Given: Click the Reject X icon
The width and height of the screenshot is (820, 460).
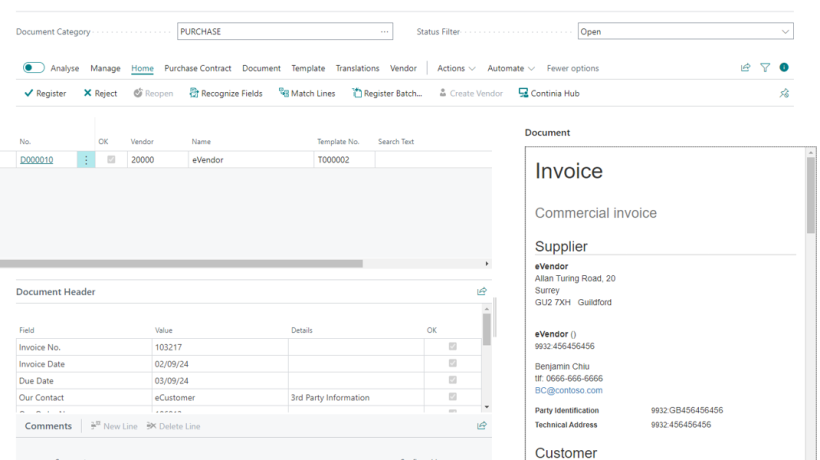Looking at the screenshot, I should click(88, 93).
